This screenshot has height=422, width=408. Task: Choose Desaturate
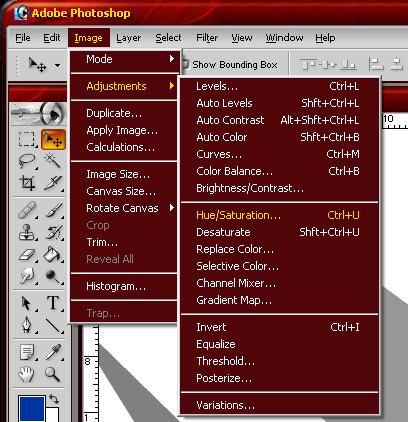coord(279,232)
